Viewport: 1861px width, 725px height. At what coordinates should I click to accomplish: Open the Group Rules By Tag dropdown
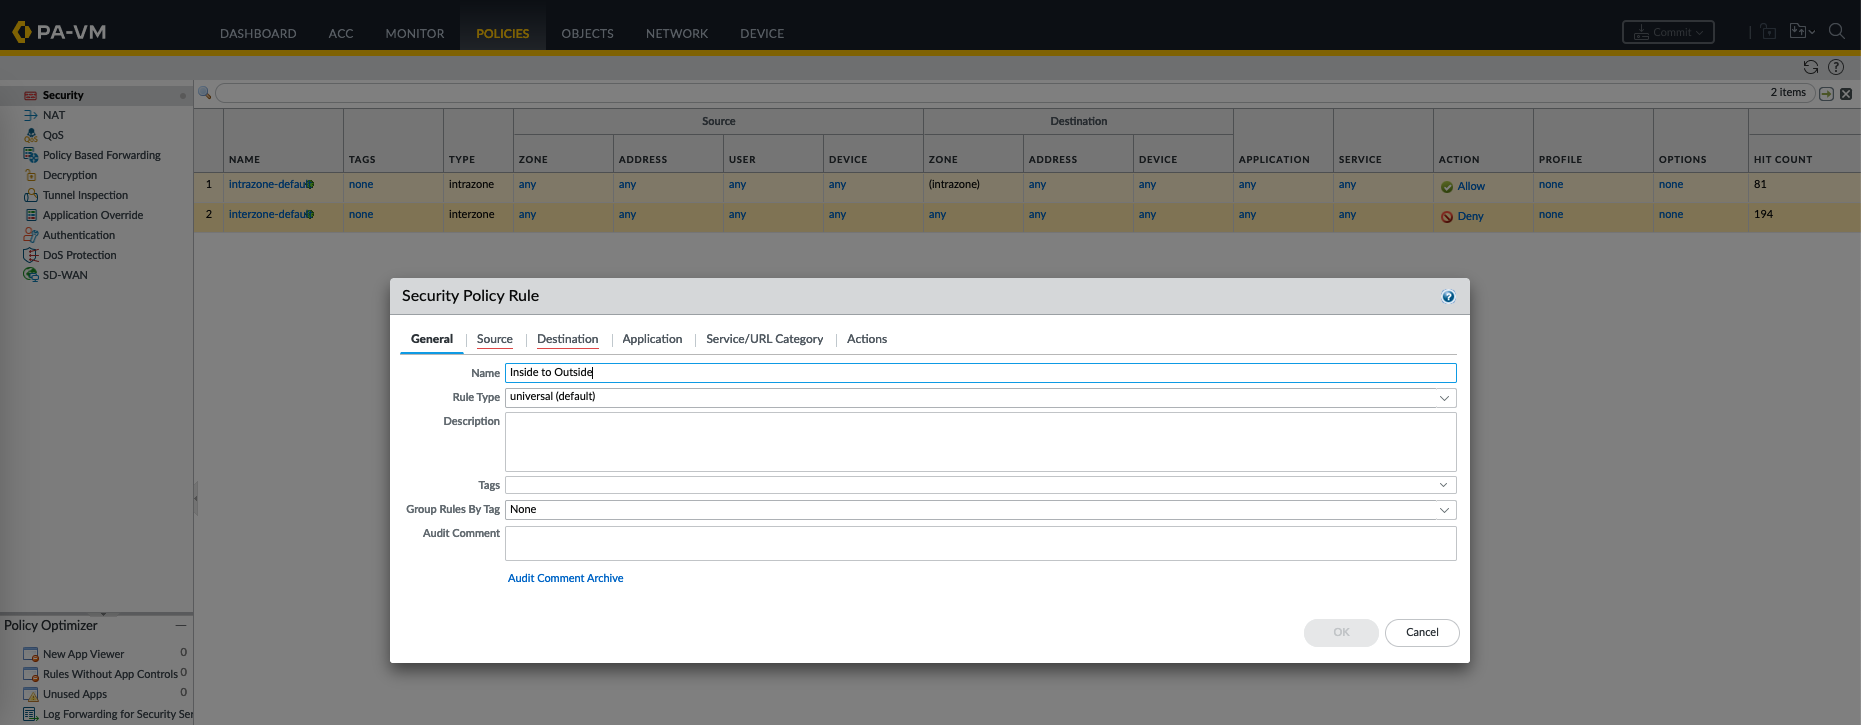[x=1443, y=510]
